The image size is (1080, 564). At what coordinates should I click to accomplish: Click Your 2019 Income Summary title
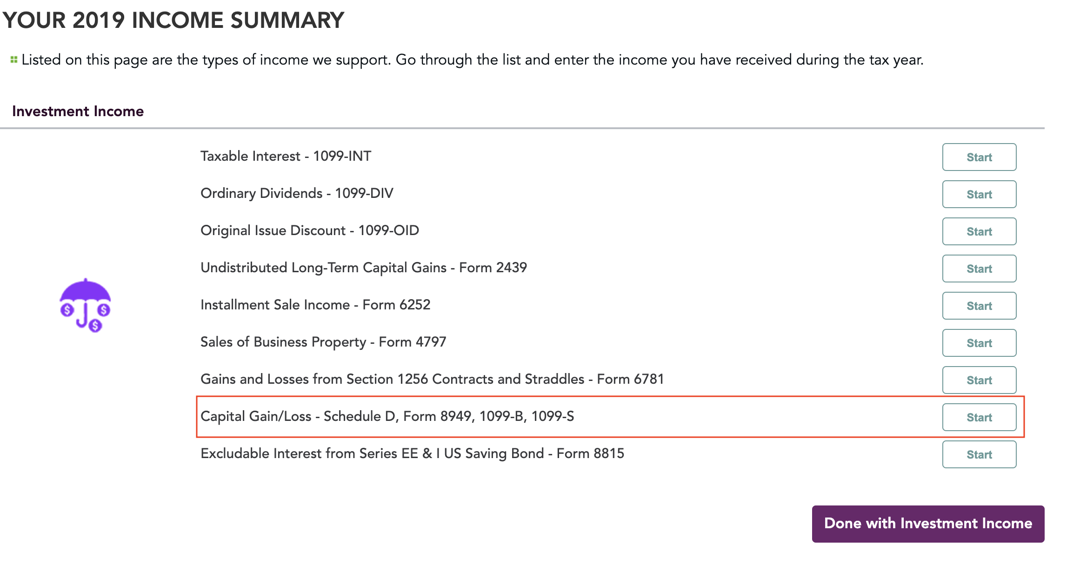pyautogui.click(x=173, y=21)
